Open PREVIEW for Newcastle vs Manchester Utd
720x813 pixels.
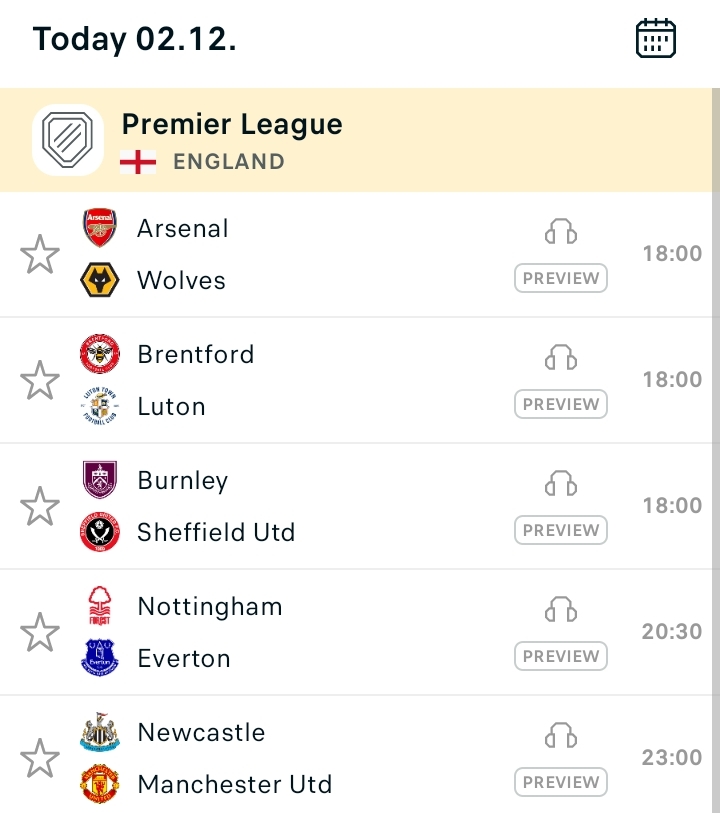[561, 782]
